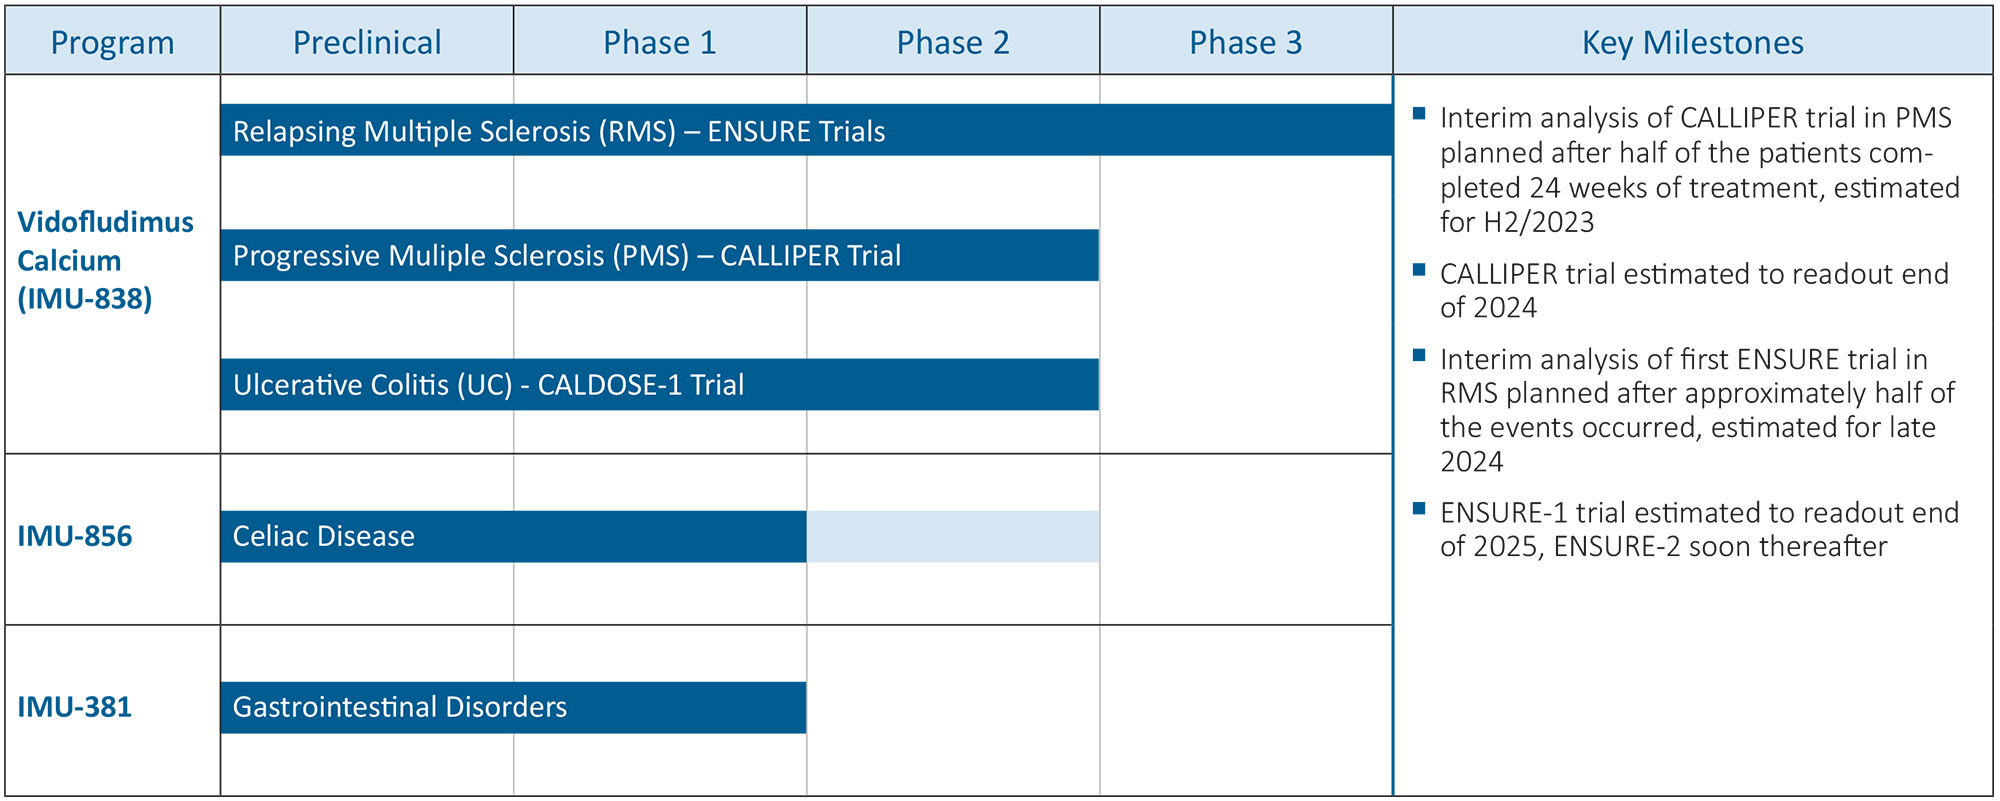
Task: Select the Program column header
Action: click(112, 43)
